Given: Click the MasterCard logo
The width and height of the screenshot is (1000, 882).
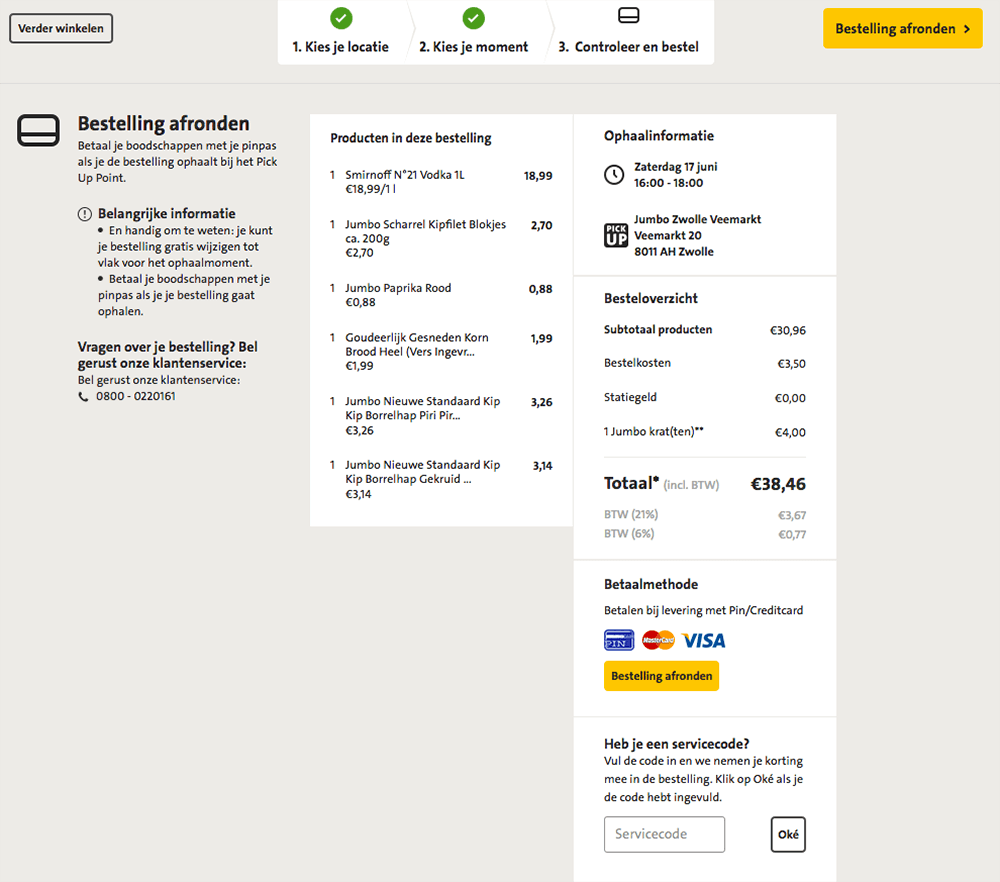Looking at the screenshot, I should [659, 640].
